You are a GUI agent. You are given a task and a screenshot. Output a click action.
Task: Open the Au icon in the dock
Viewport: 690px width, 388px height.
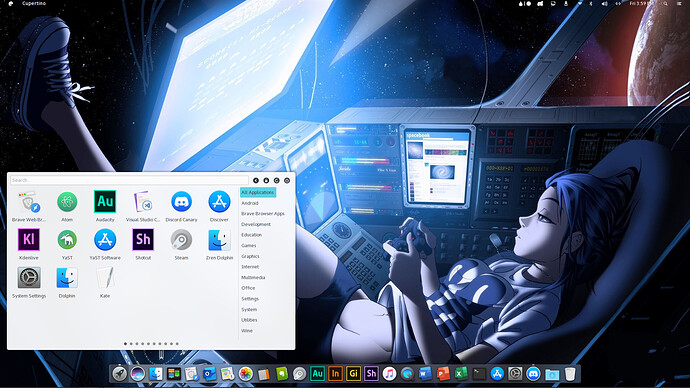[x=317, y=374]
